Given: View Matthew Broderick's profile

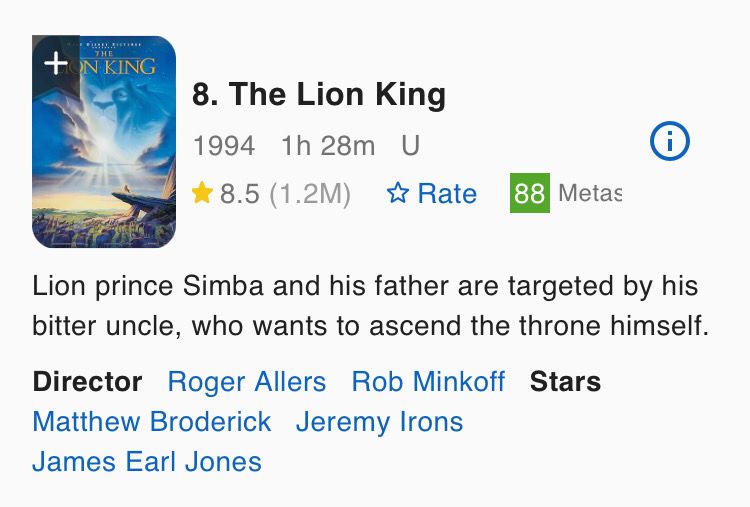Looking at the screenshot, I should click(x=152, y=422).
